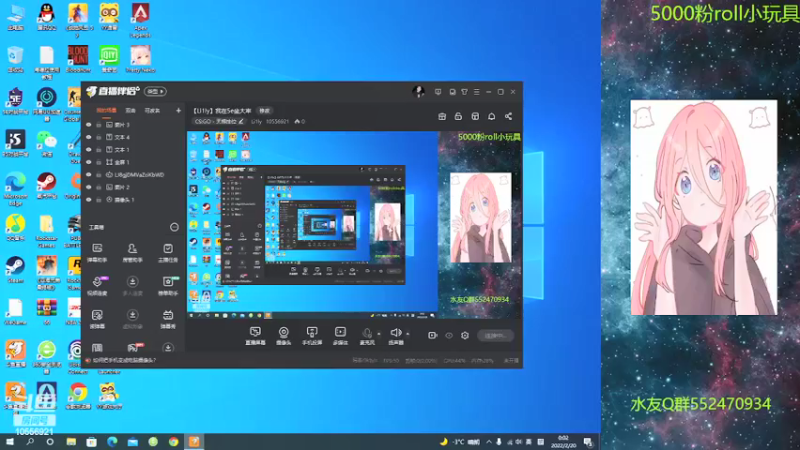The width and height of the screenshot is (800, 450).
Task: Open the taskbar search magnifier
Action: pyautogui.click(x=30, y=442)
